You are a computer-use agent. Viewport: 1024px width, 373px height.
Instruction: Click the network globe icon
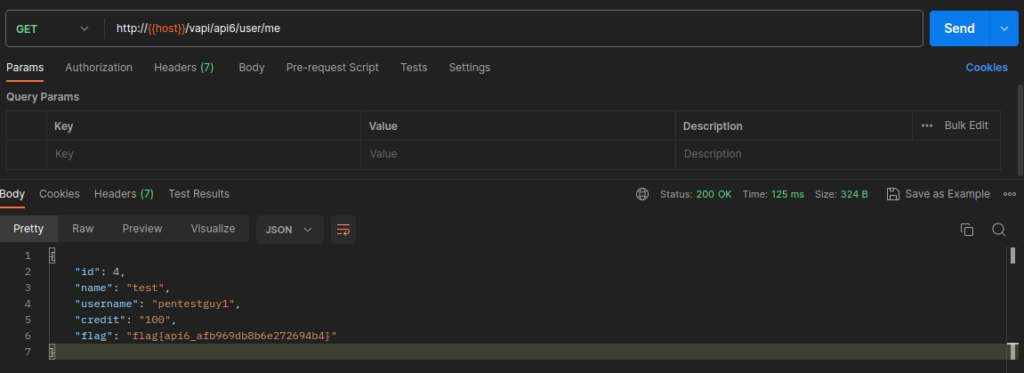[642, 194]
